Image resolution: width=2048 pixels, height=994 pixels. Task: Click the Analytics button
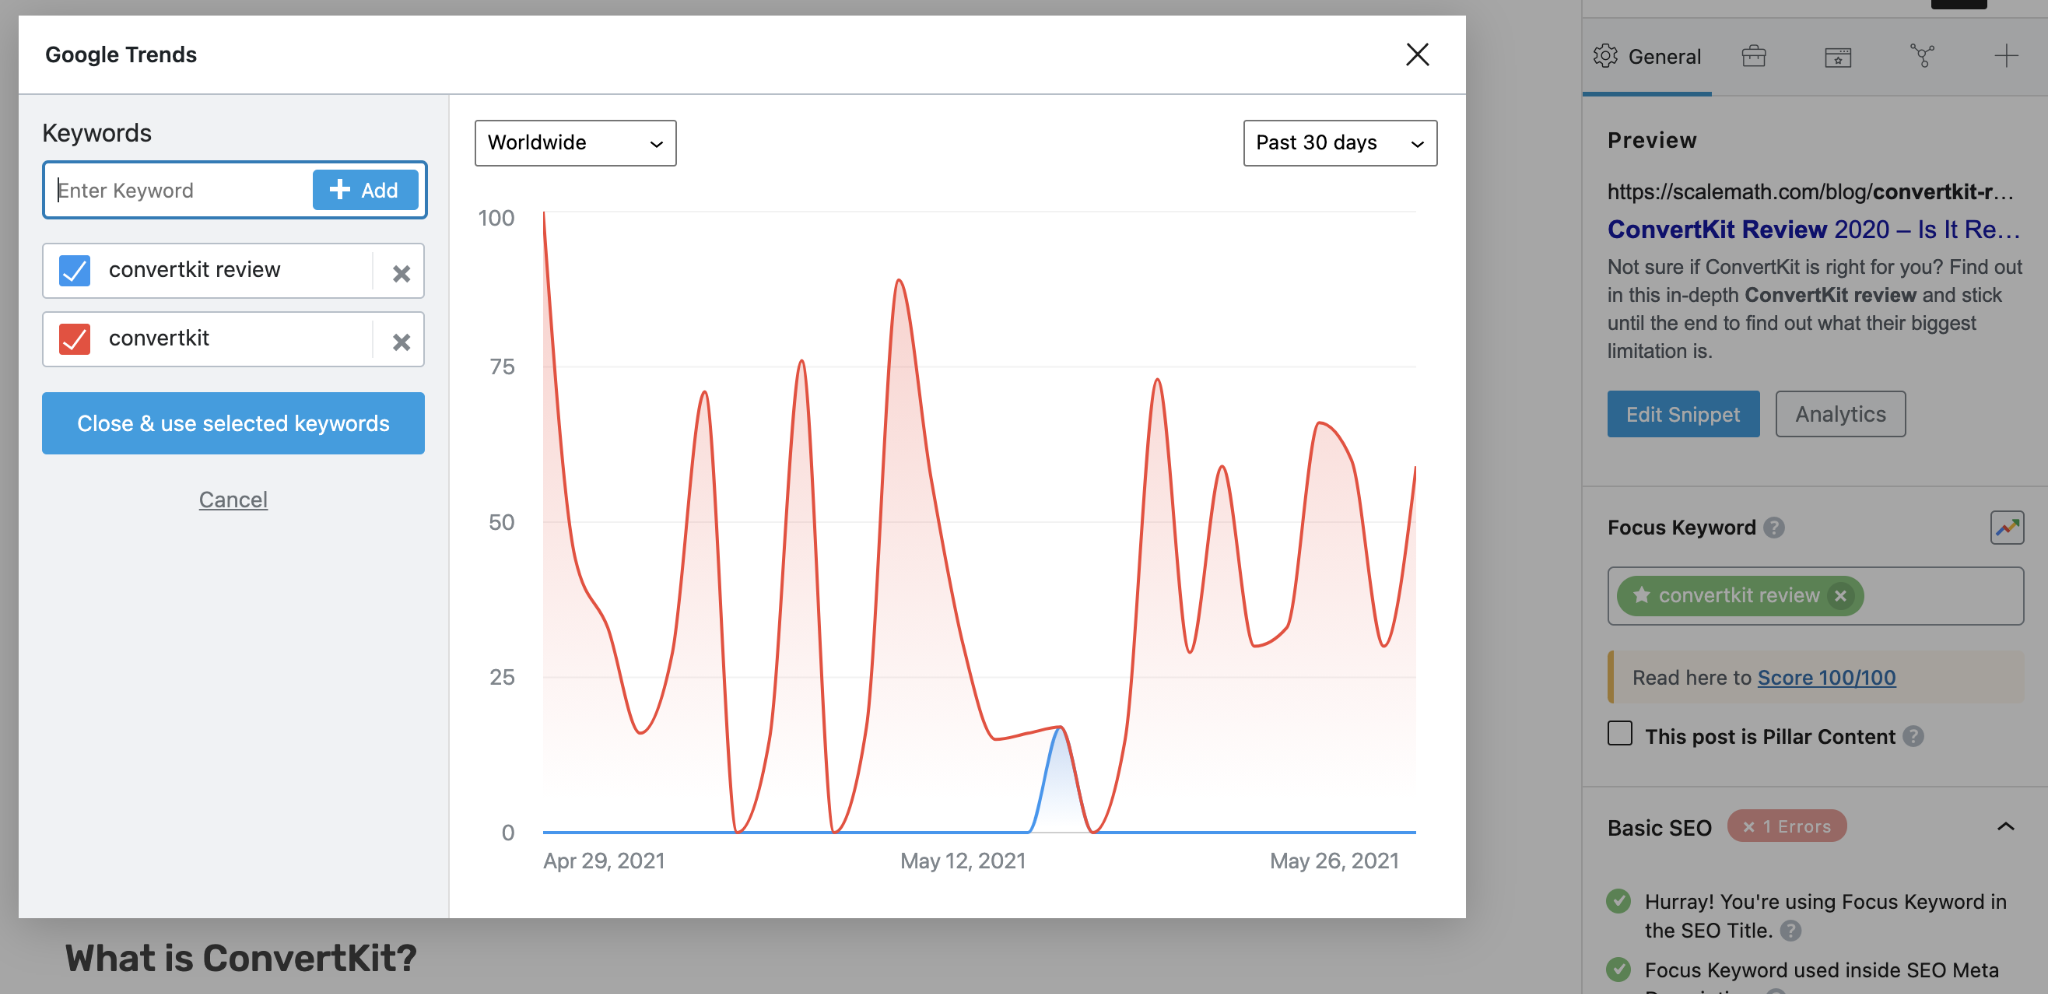1840,414
